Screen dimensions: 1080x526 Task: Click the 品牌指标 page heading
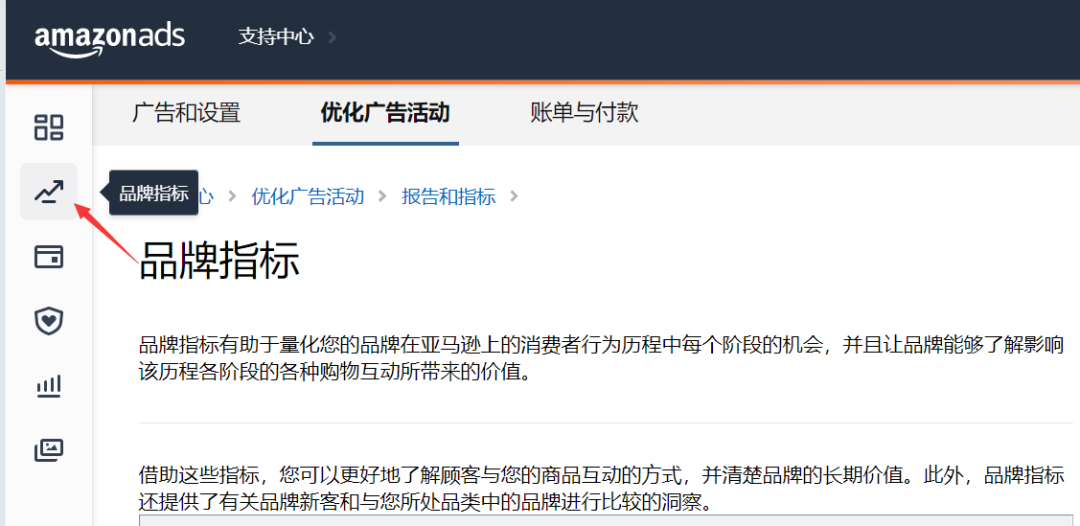[219, 260]
